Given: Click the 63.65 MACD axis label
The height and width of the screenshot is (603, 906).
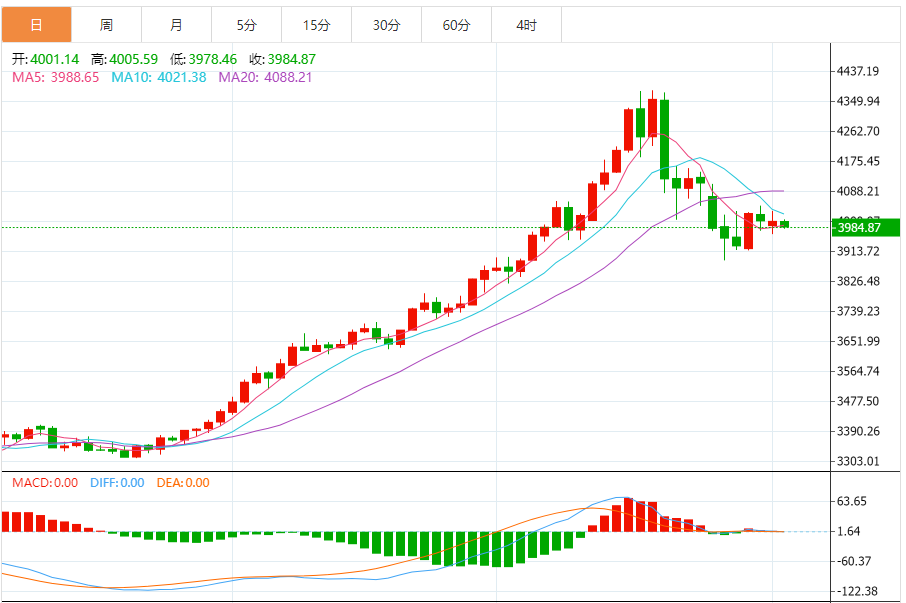Looking at the screenshot, I should (852, 502).
